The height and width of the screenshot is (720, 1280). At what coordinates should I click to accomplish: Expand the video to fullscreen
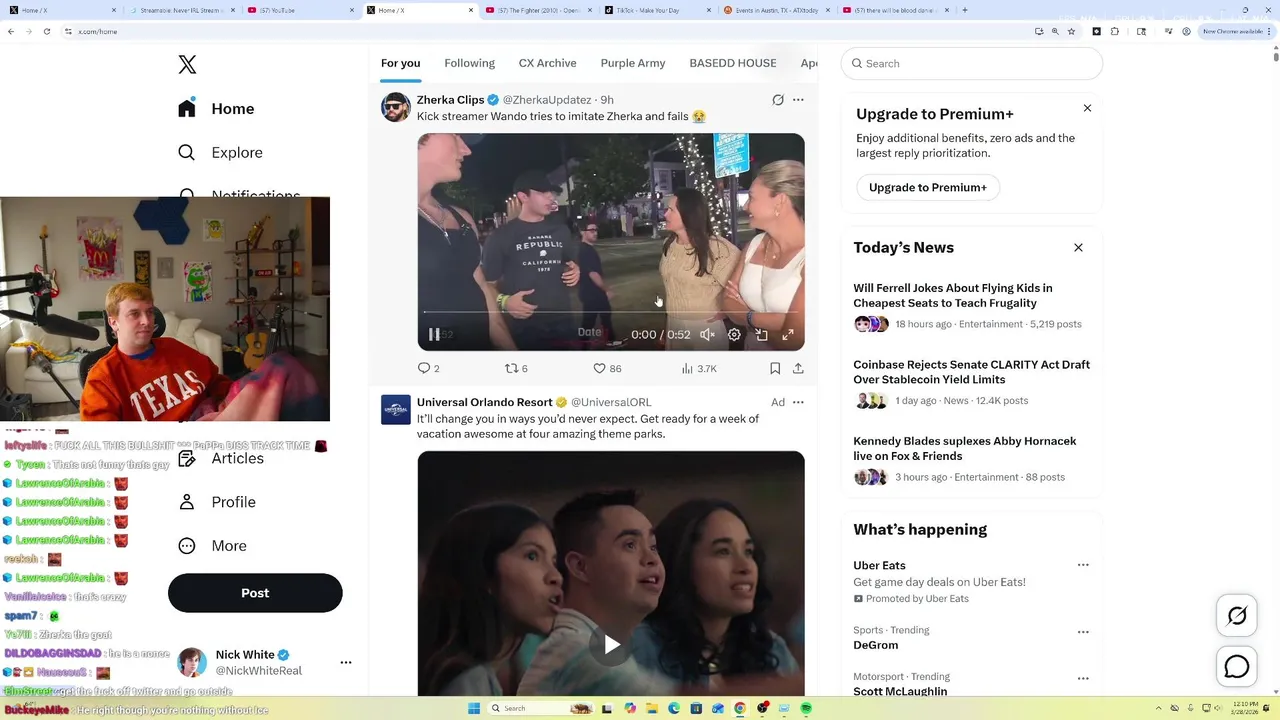788,335
